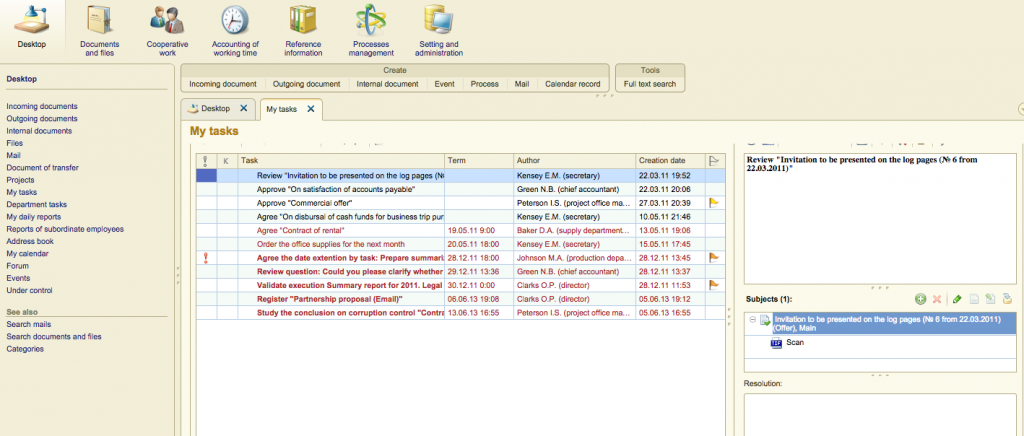Open Forum link in sidebar
The height and width of the screenshot is (436, 1024).
[x=17, y=266]
